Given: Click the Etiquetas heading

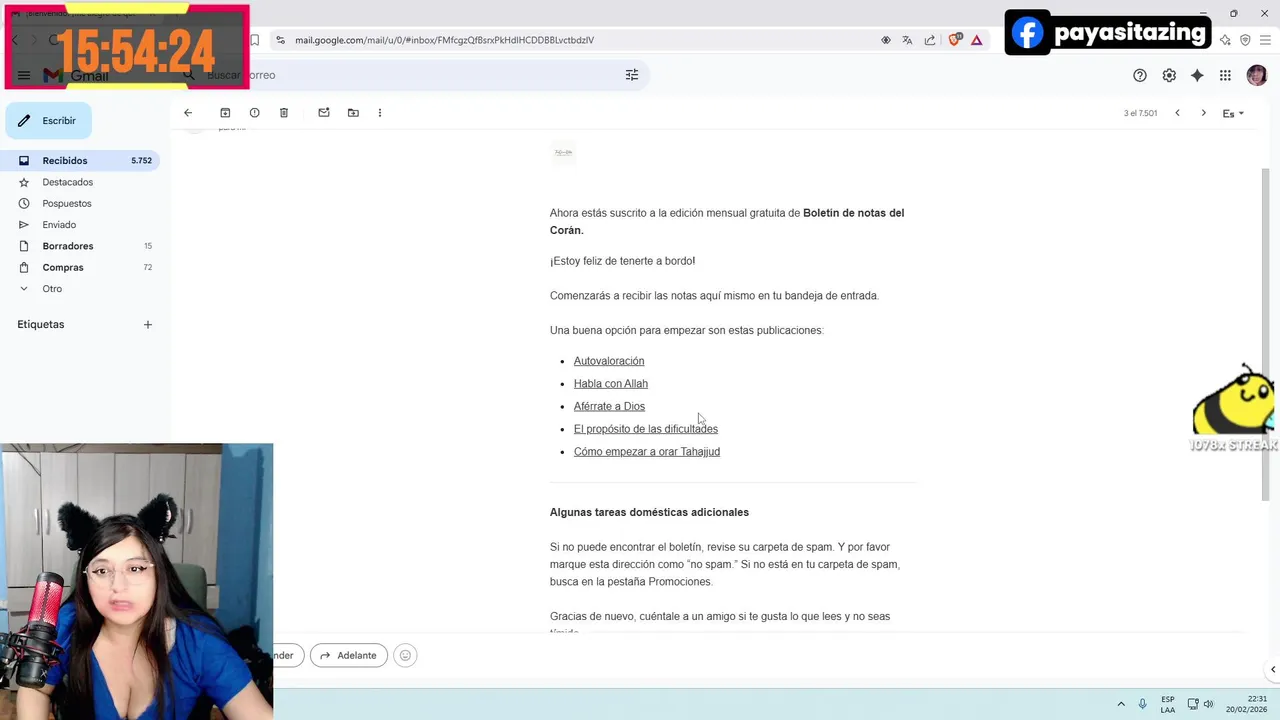Looking at the screenshot, I should (41, 324).
